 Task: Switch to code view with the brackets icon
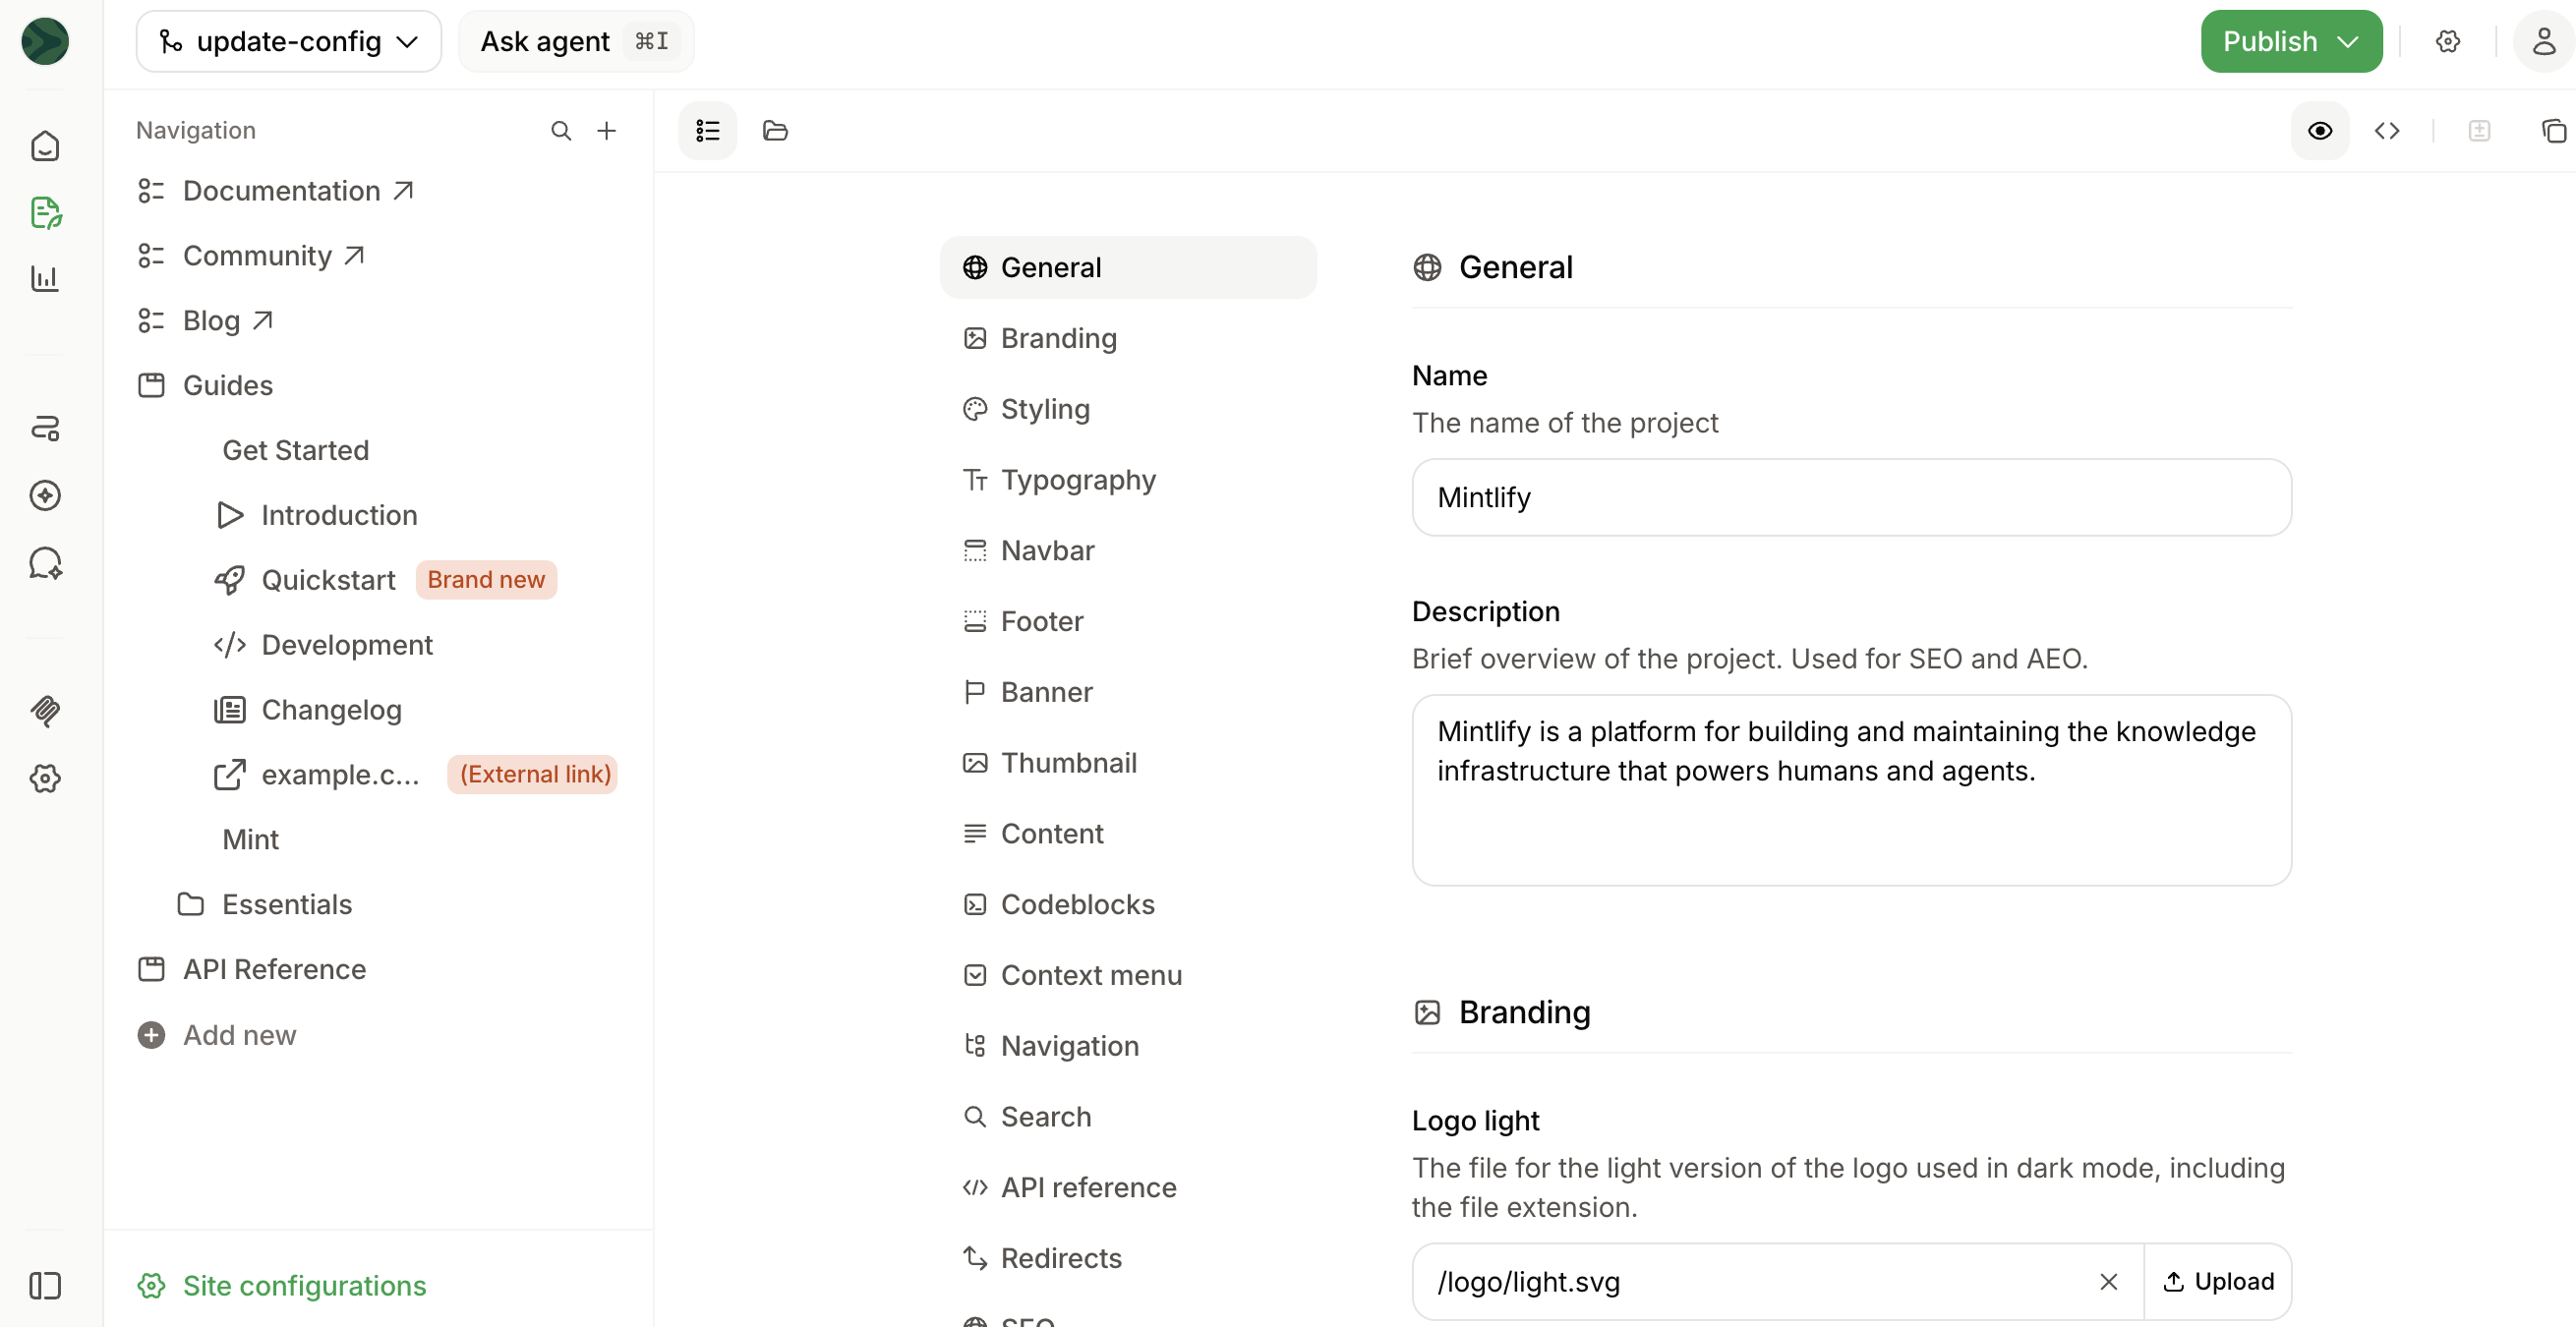point(2387,131)
